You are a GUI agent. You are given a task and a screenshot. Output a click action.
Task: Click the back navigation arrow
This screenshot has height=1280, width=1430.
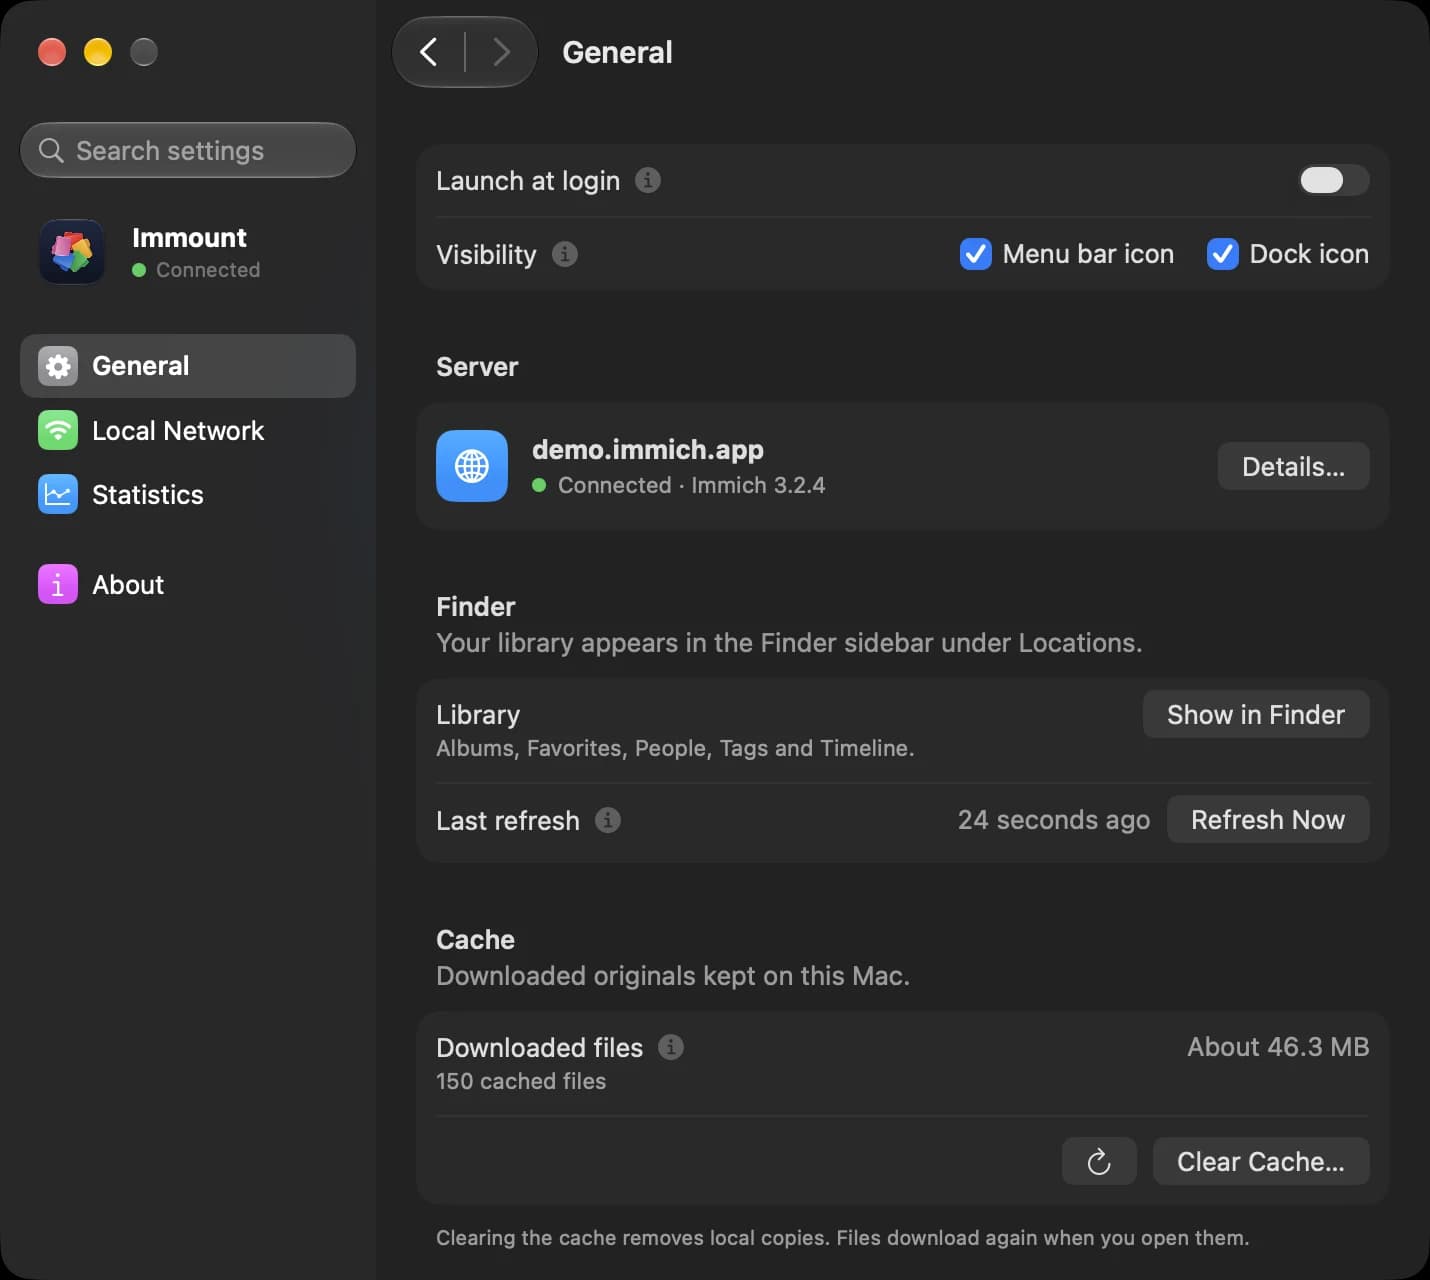tap(429, 52)
